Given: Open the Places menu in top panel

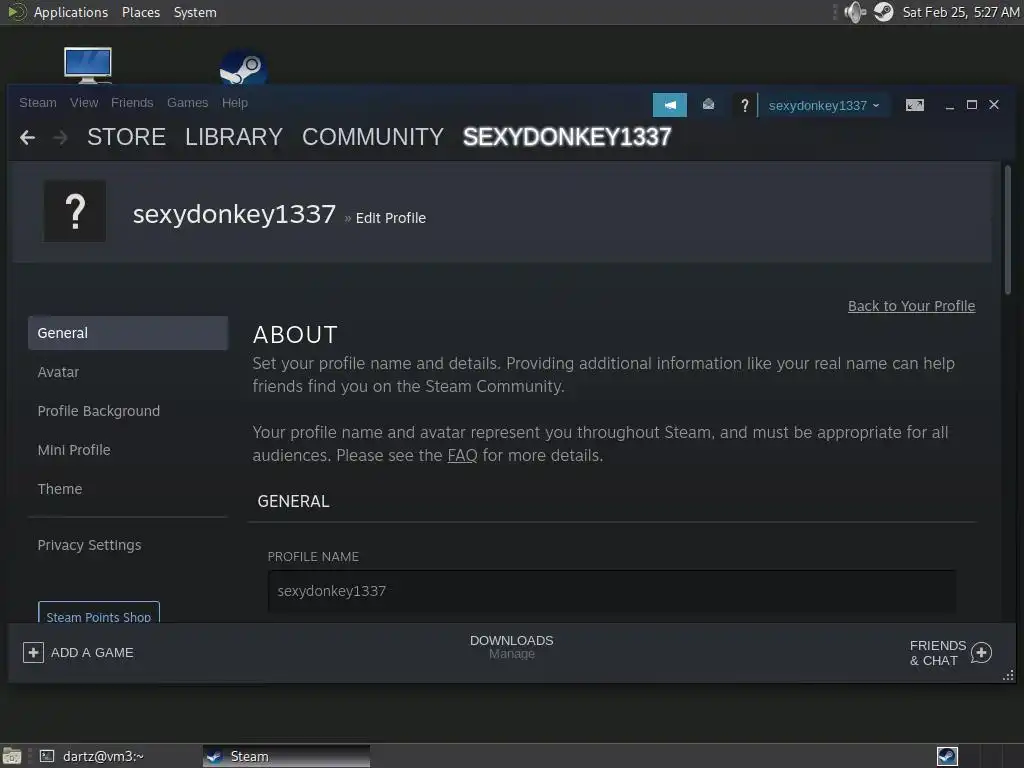Looking at the screenshot, I should click(140, 12).
